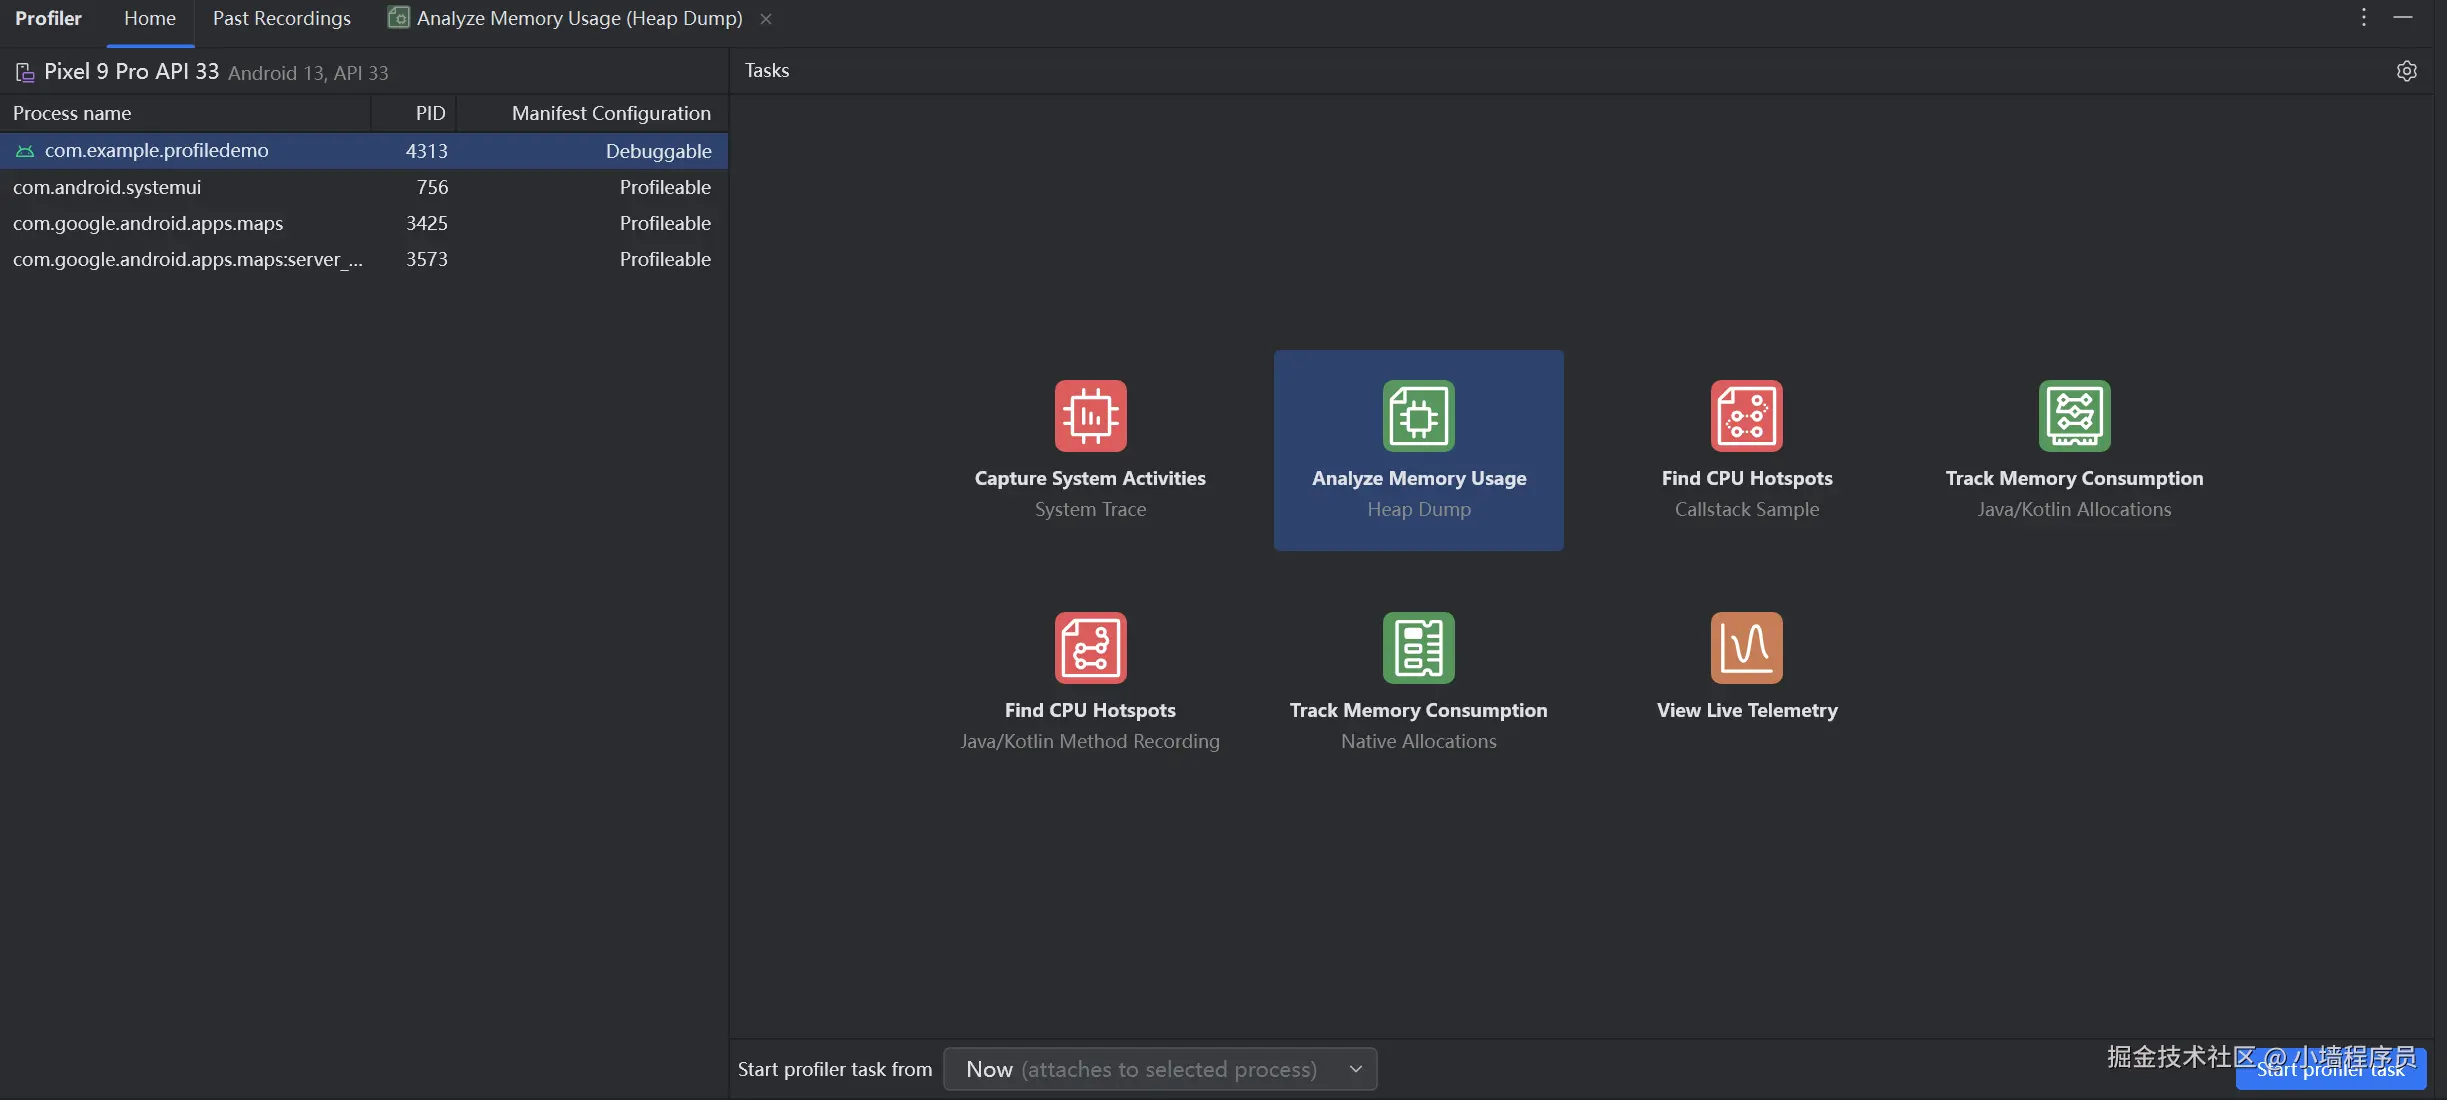Switch to the Past Recordings tab
Viewport: 2447px width, 1100px height.
281,19
